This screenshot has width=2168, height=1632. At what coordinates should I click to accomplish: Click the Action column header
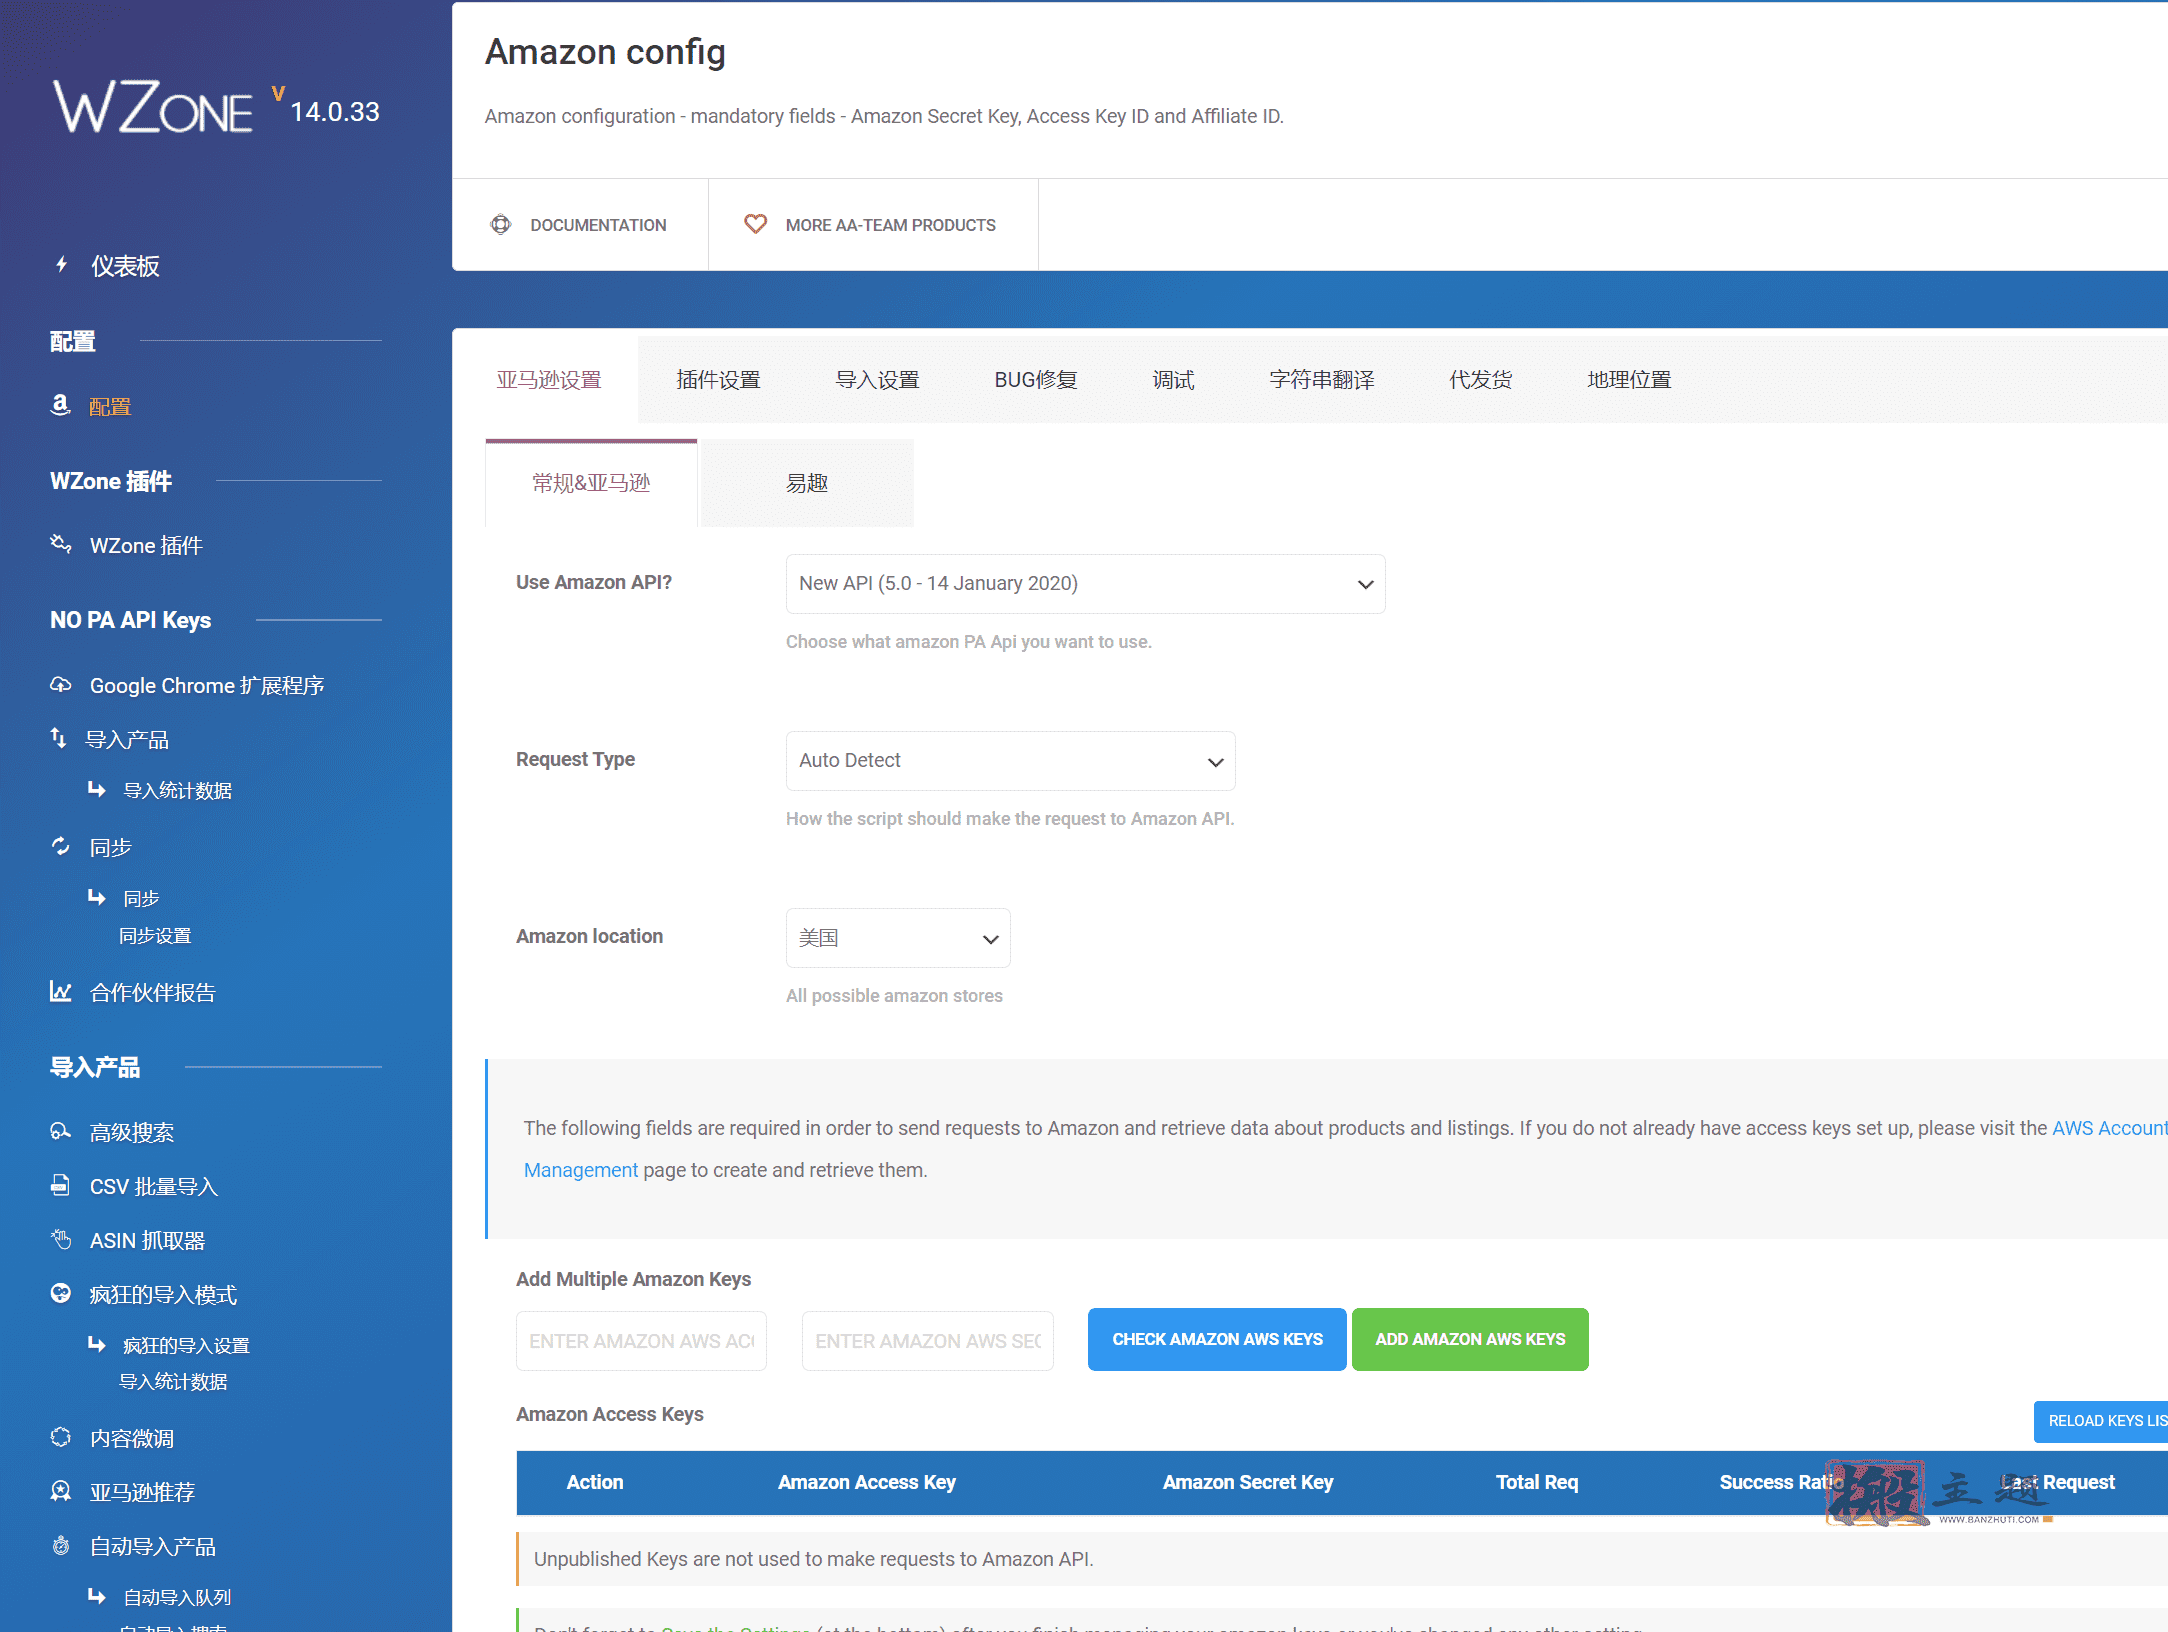tap(595, 1482)
